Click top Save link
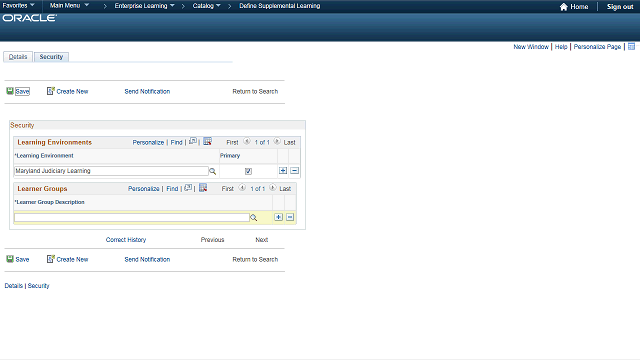This screenshot has width=640, height=360. pos(22,91)
